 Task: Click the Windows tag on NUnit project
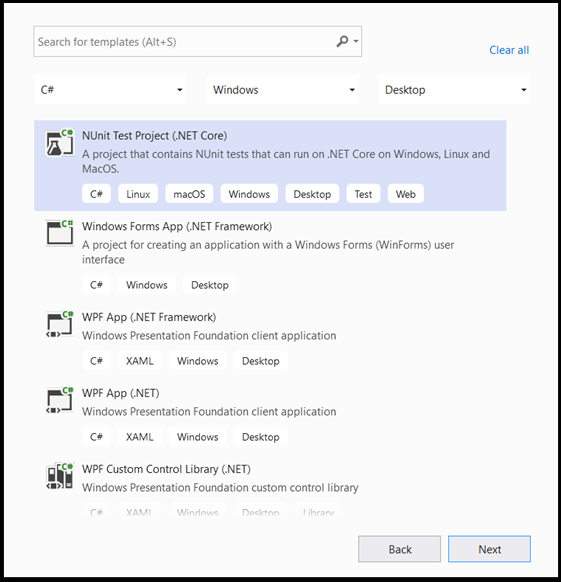click(x=249, y=194)
